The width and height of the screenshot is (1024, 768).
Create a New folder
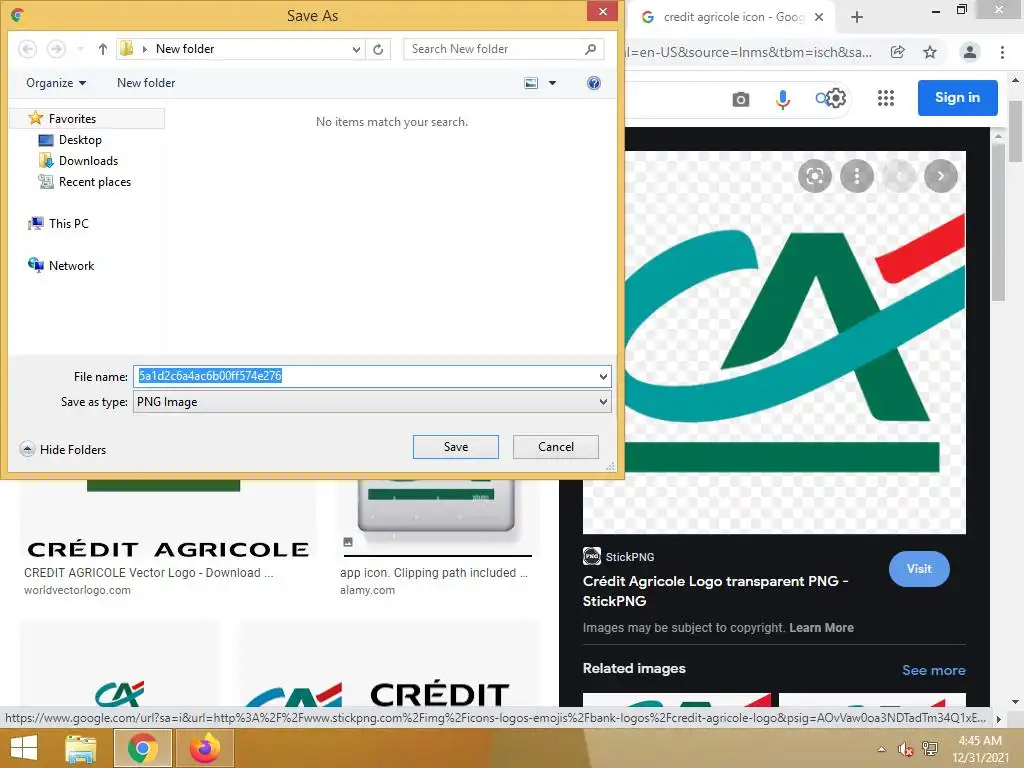(146, 83)
